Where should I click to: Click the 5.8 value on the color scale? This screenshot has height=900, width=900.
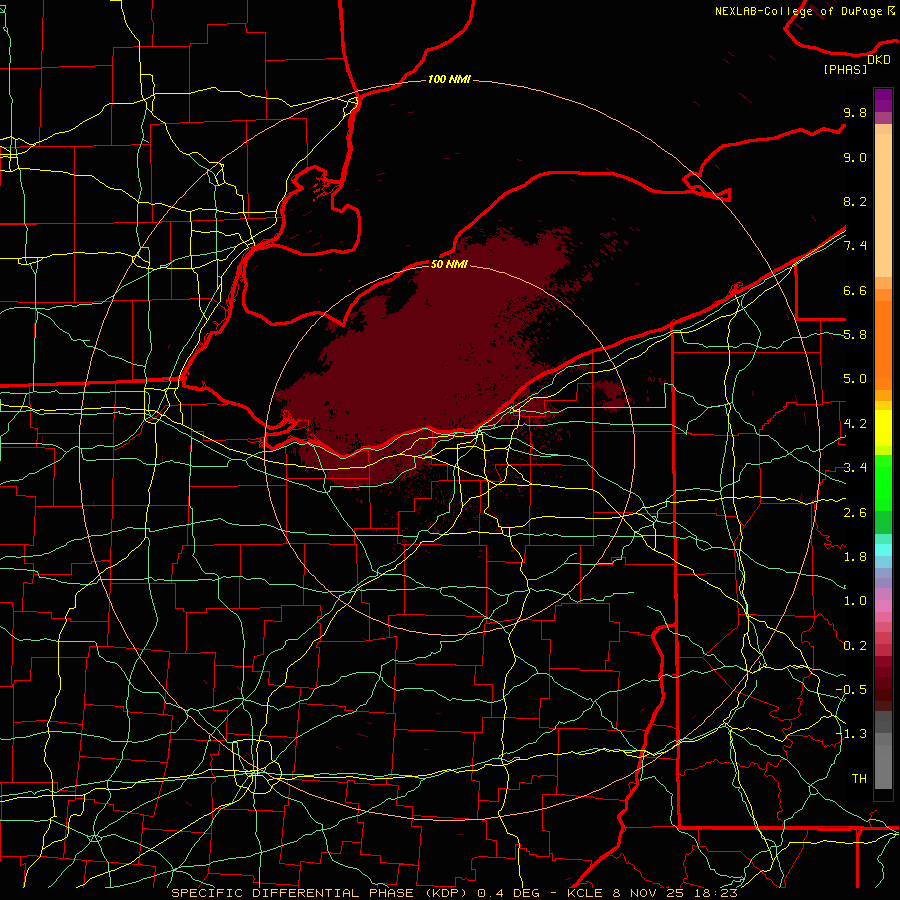[x=855, y=335]
